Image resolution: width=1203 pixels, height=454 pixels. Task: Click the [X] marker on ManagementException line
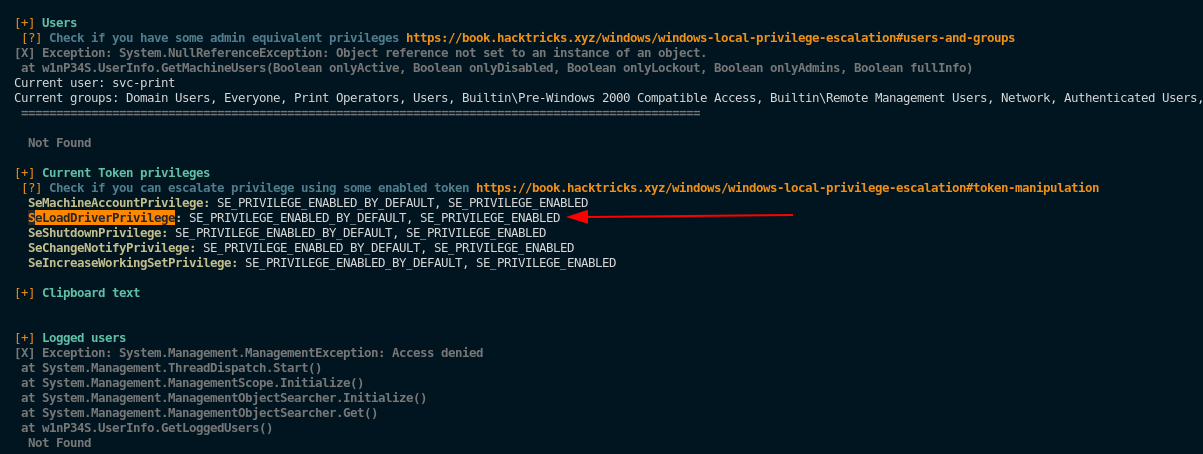click(x=24, y=353)
